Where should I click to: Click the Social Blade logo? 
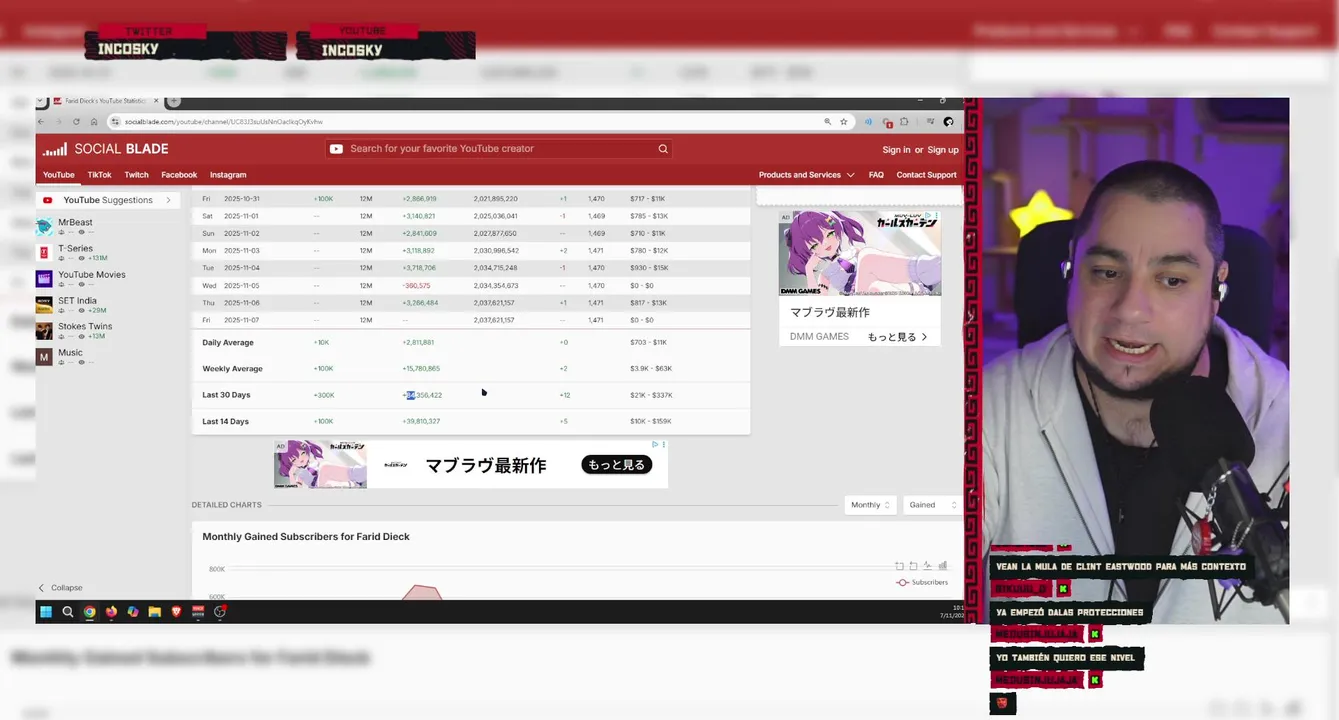[105, 149]
